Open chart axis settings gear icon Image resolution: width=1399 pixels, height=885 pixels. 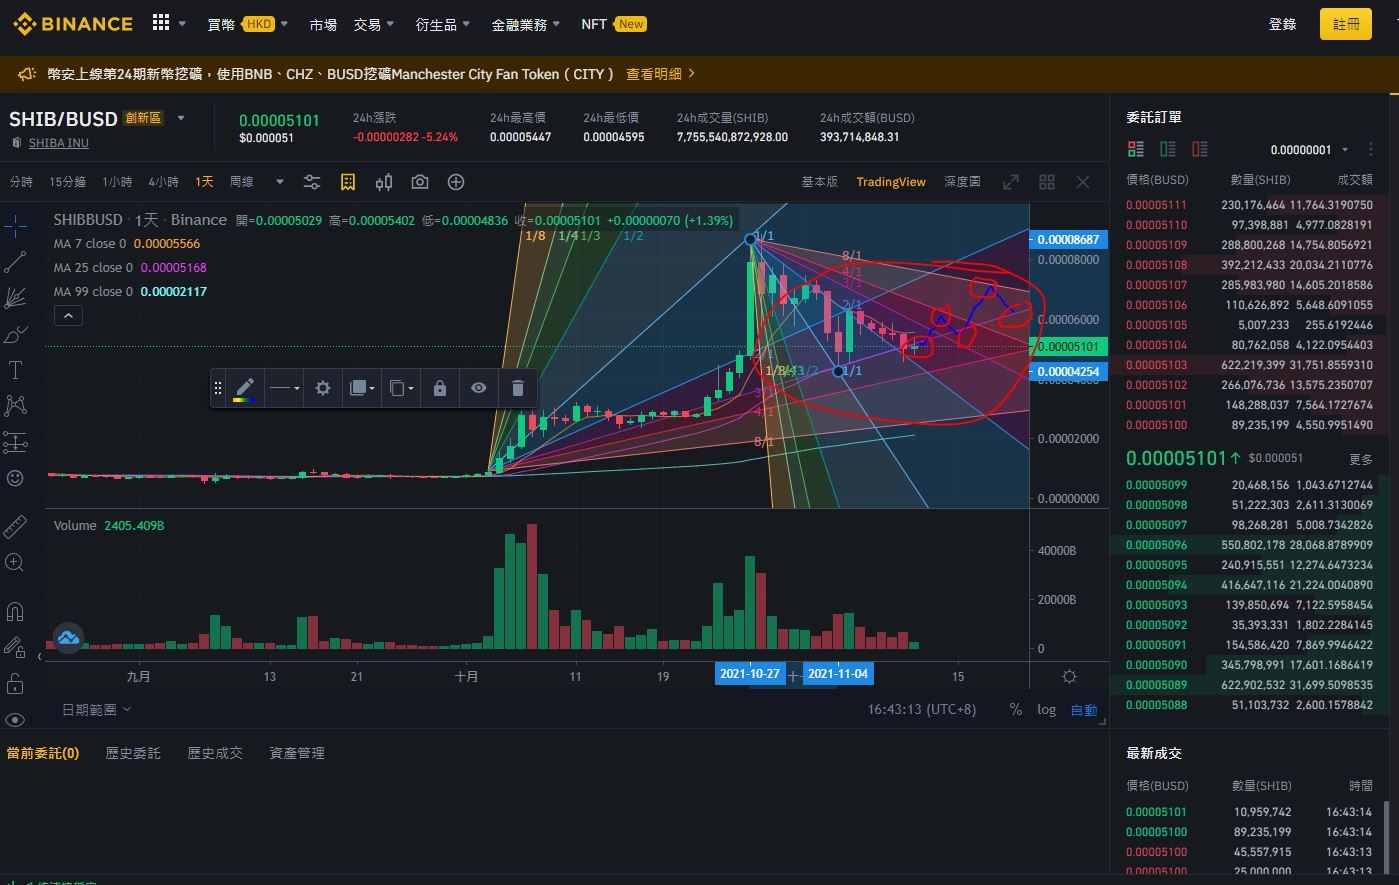1069,676
